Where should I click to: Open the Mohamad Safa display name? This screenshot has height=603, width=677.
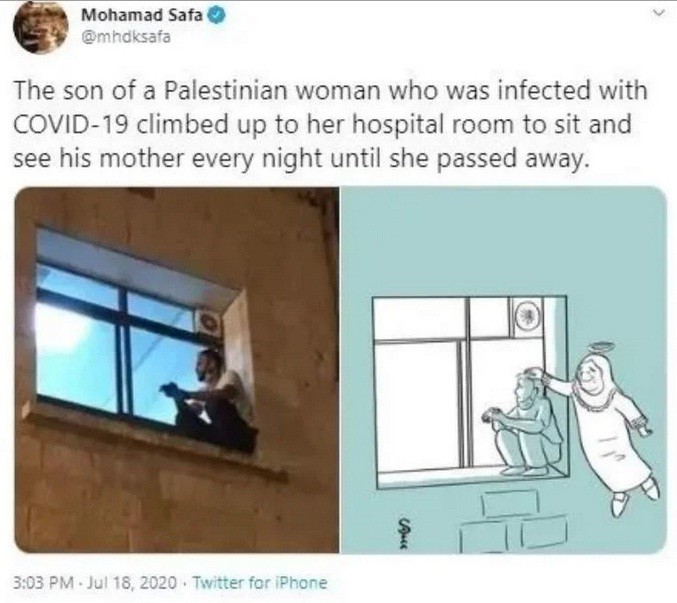point(142,16)
